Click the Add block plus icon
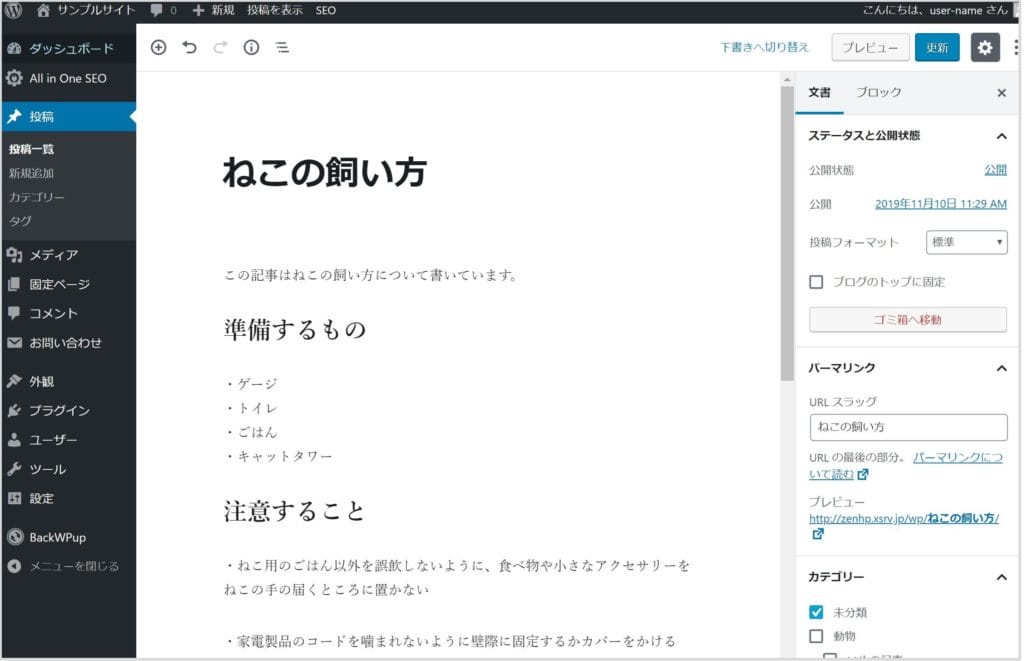Viewport: 1024px width, 661px height. point(158,47)
